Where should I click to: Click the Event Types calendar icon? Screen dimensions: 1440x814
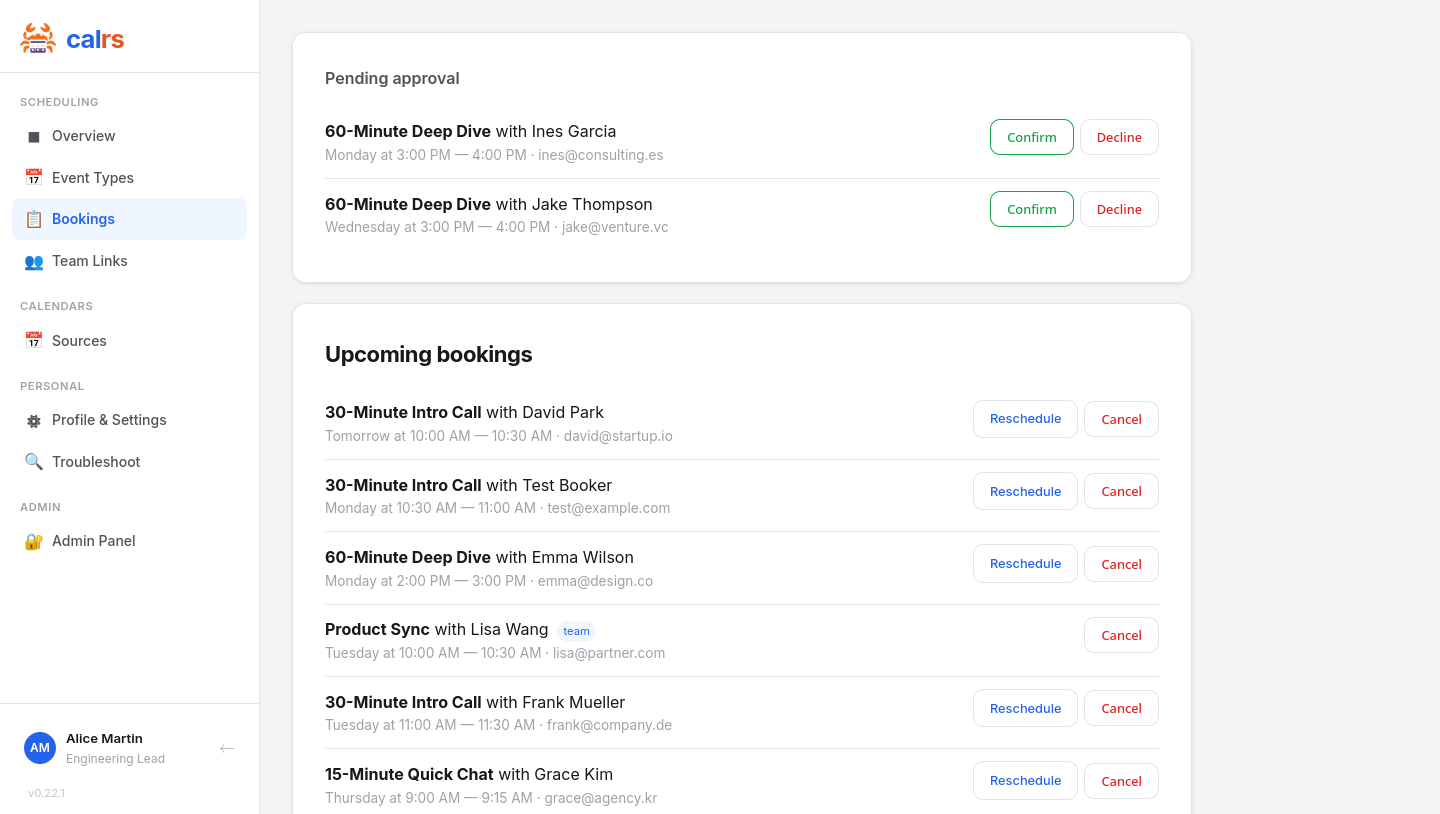click(x=33, y=177)
